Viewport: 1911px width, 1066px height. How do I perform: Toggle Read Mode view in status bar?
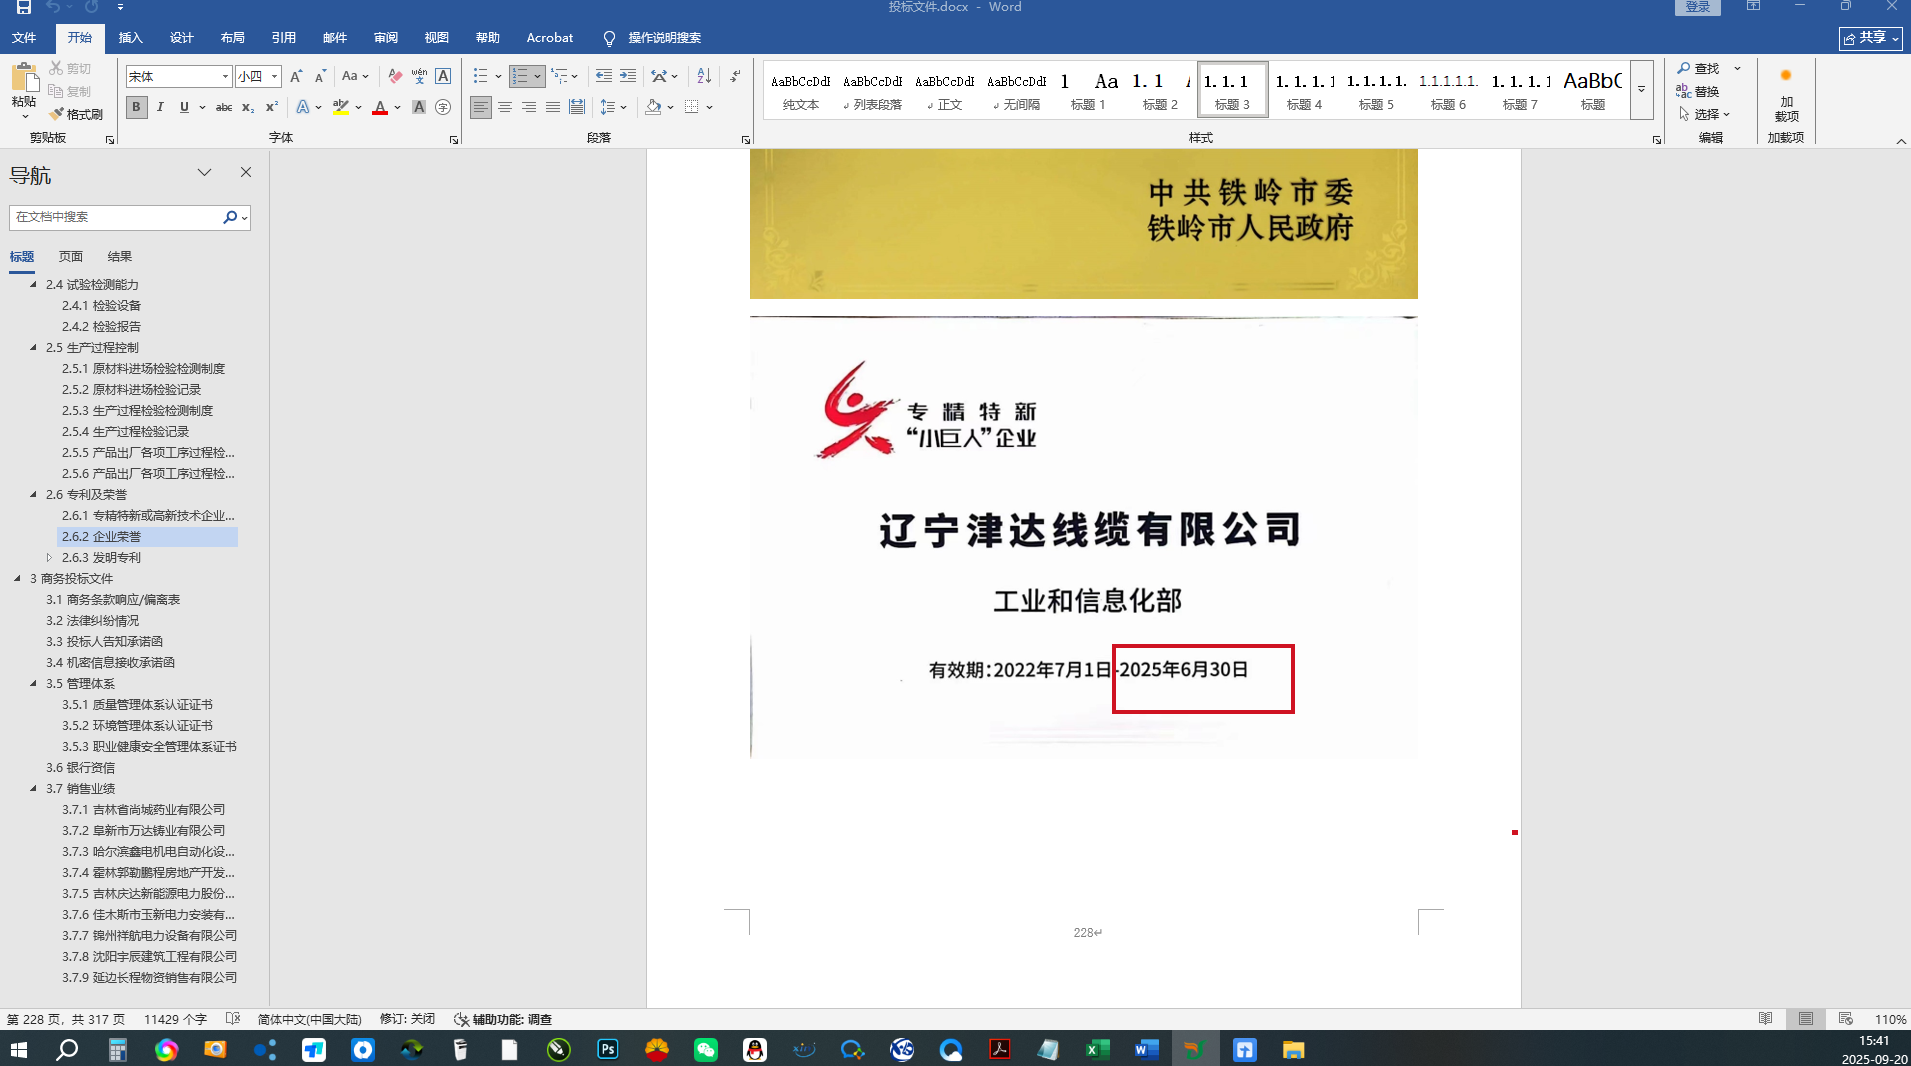pos(1766,1019)
